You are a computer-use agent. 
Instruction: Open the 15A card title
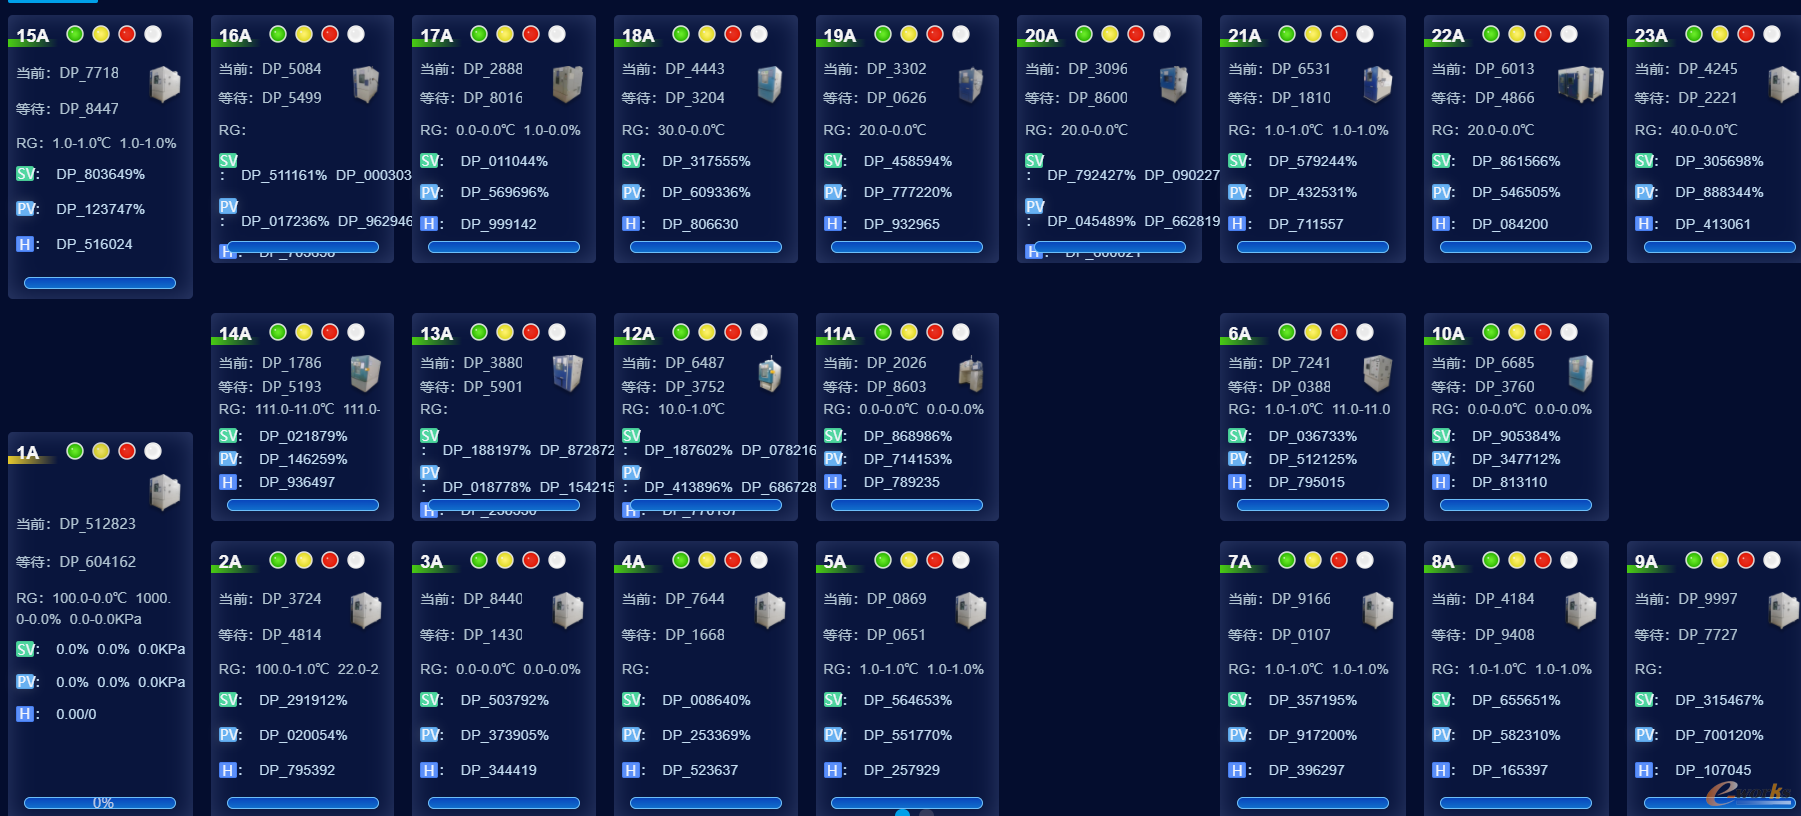(x=32, y=36)
